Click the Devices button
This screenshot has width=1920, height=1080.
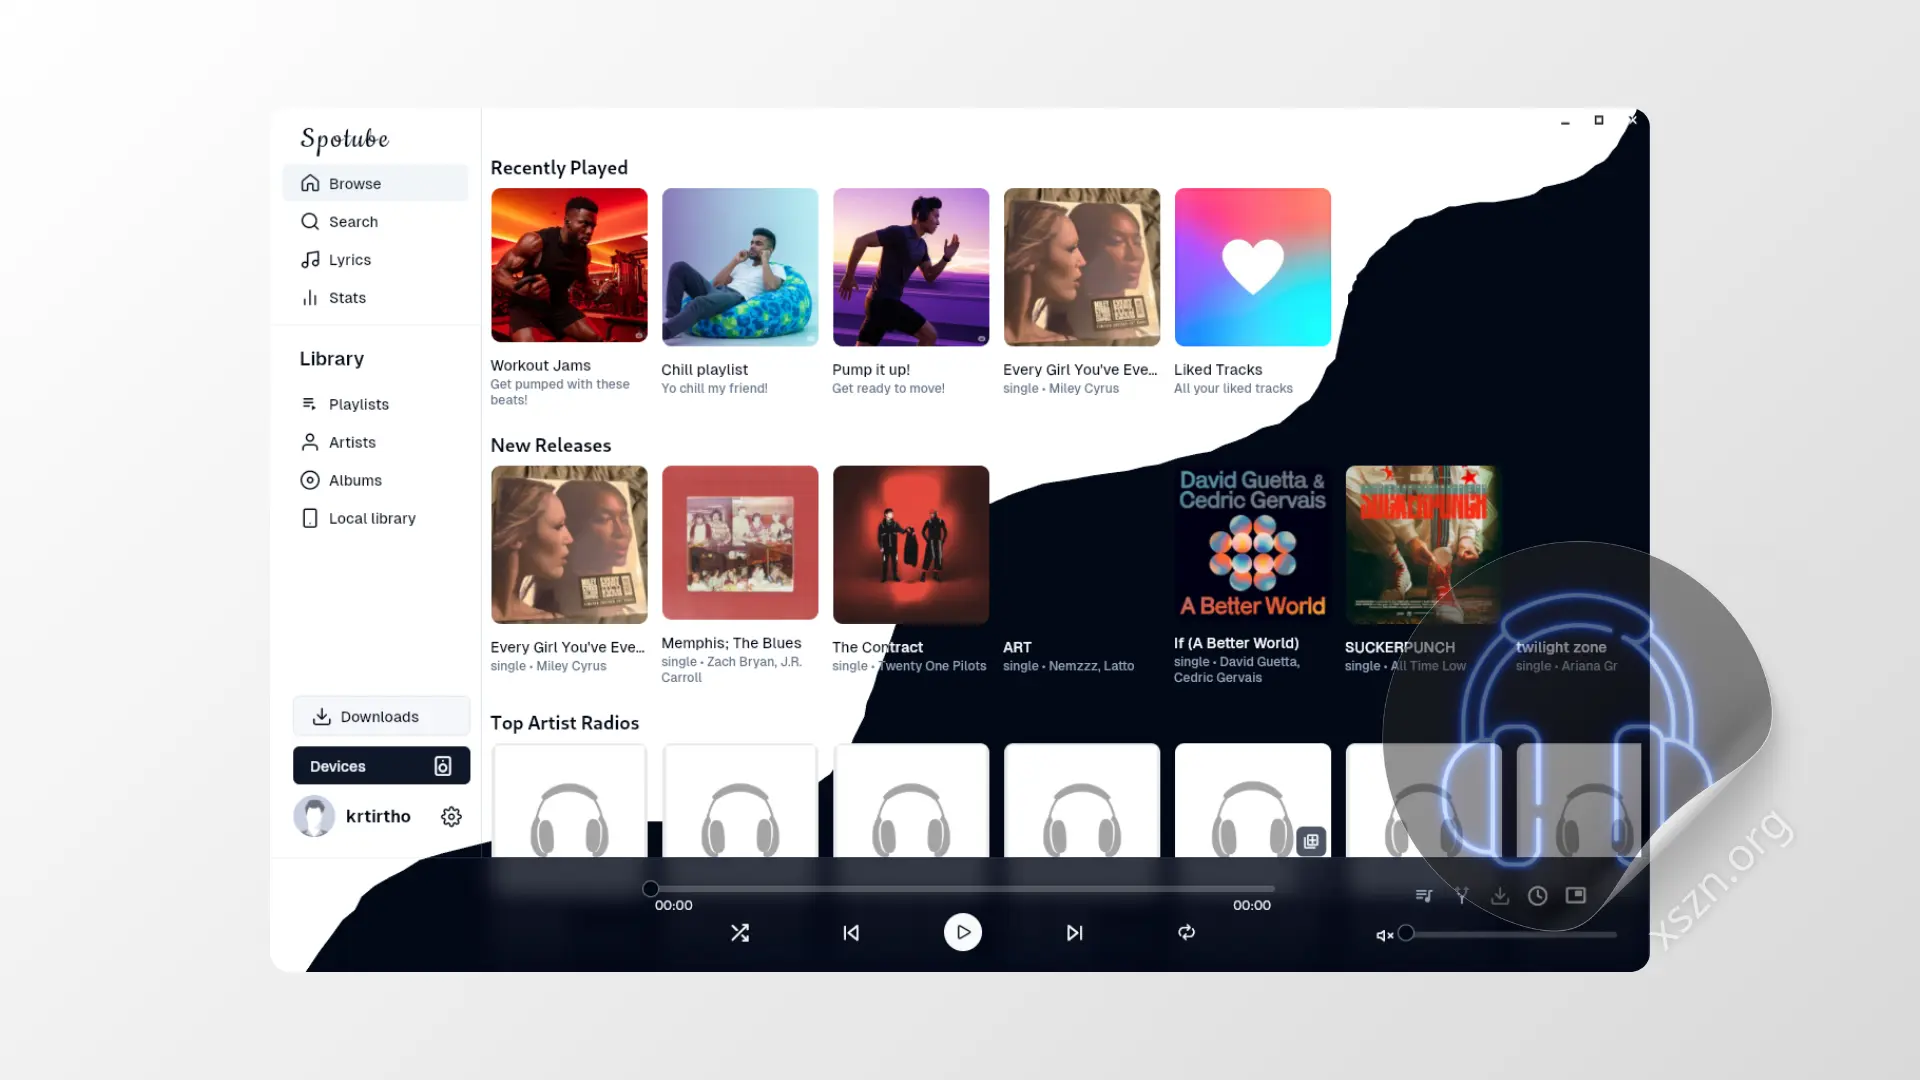[x=380, y=766]
